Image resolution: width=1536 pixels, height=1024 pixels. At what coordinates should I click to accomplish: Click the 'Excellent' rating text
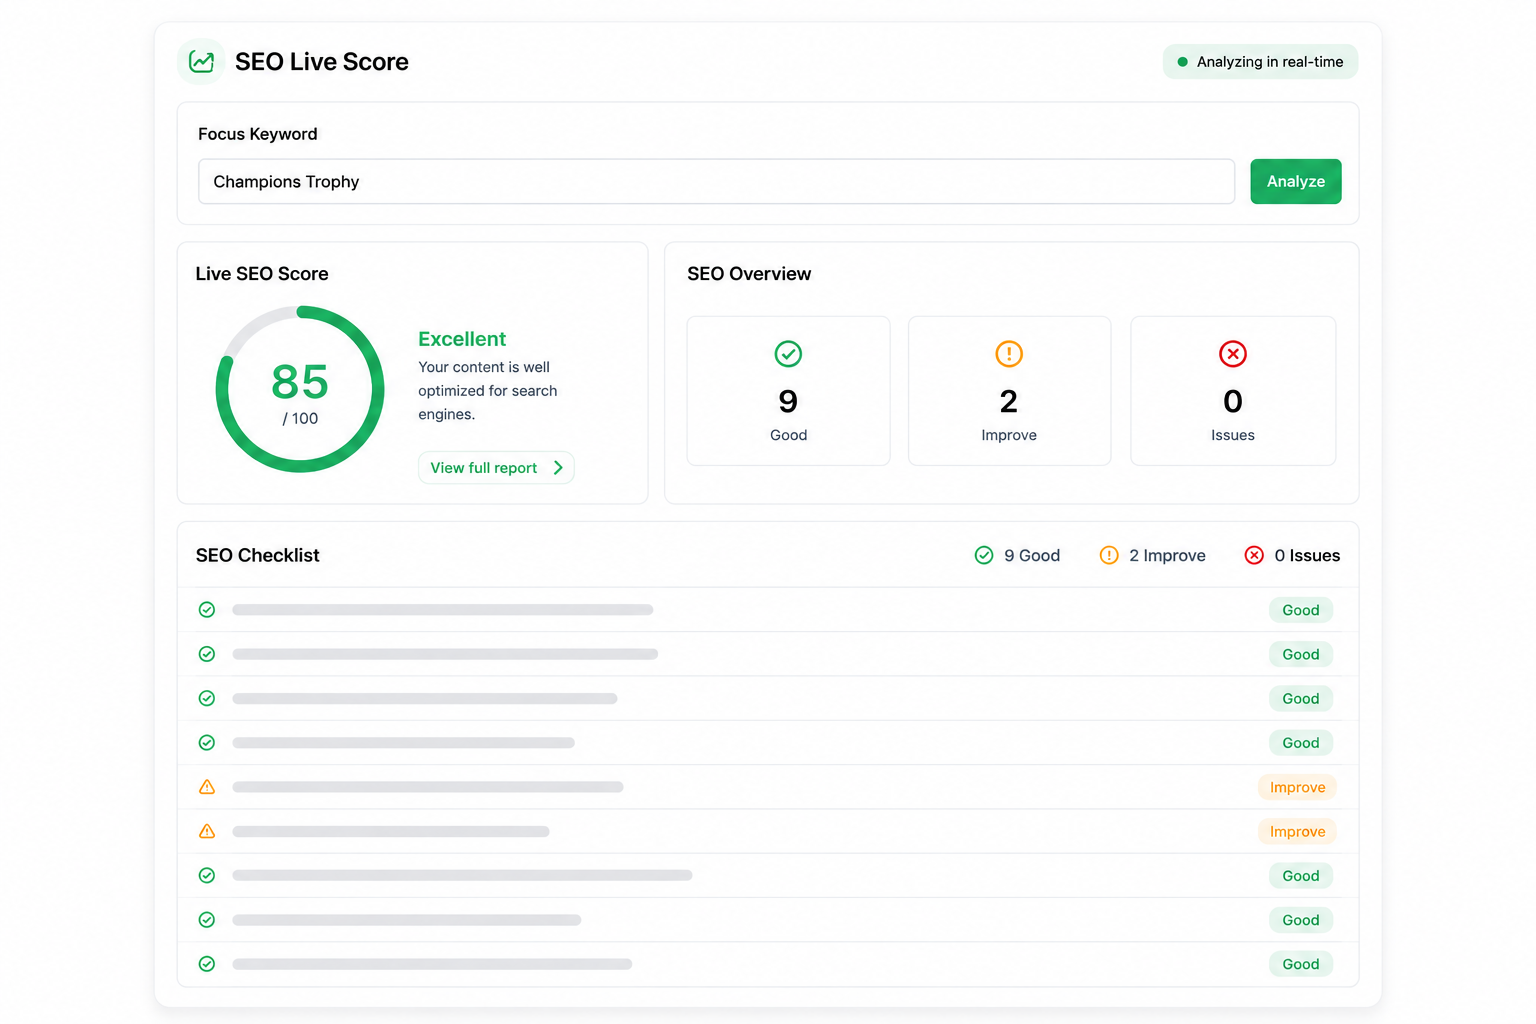tap(462, 339)
